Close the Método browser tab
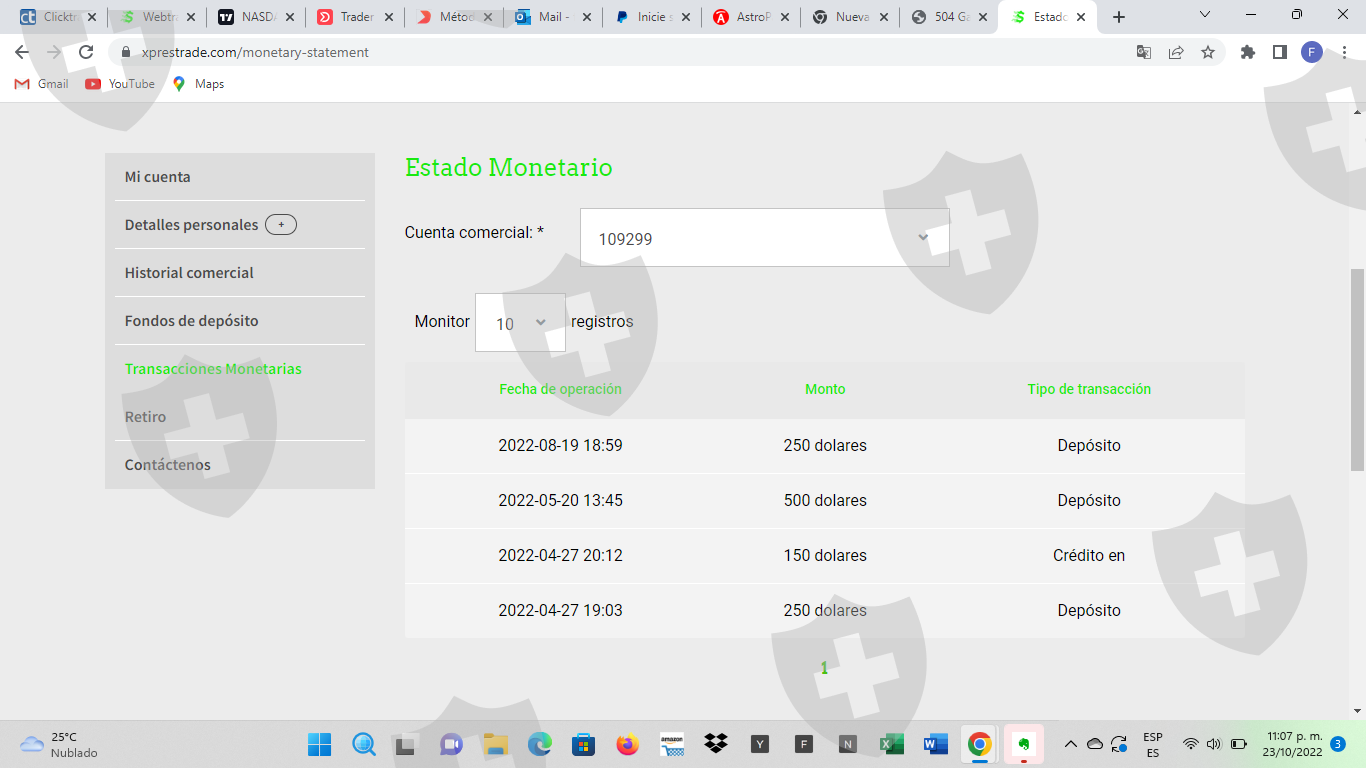Image resolution: width=1366 pixels, height=768 pixels. coord(488,17)
